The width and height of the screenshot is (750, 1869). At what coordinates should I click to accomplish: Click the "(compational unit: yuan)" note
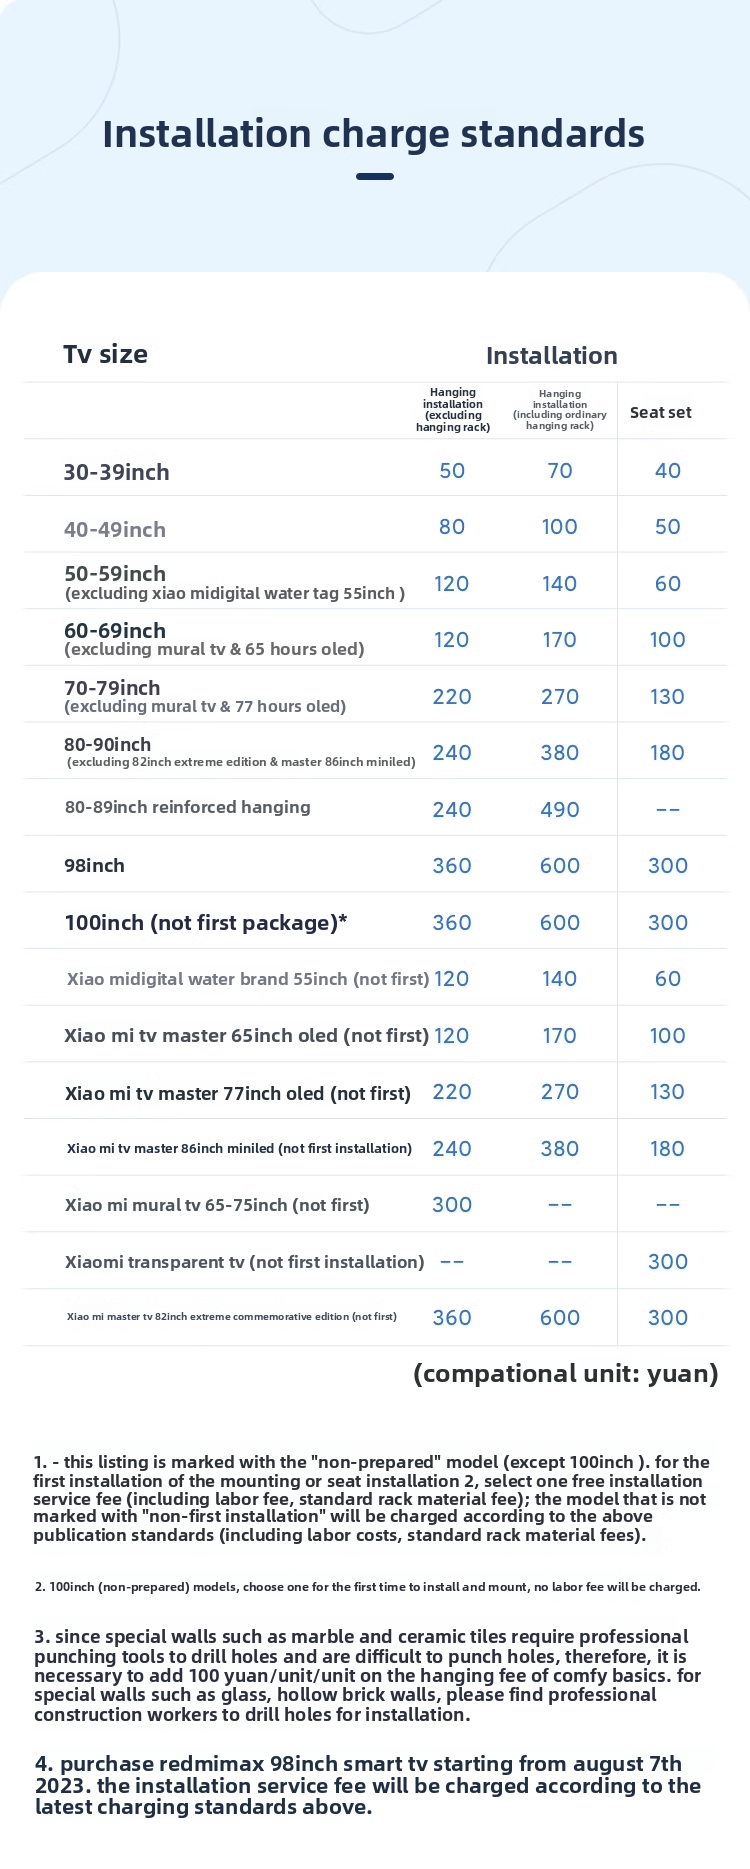tap(565, 1374)
